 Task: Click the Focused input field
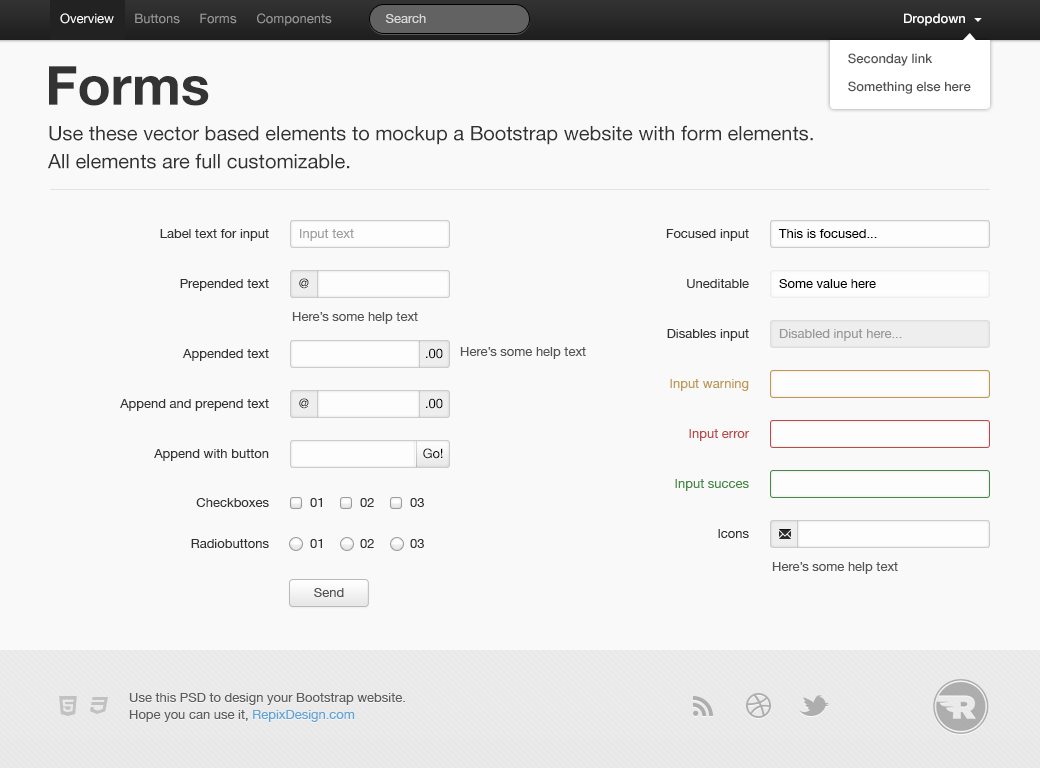point(879,234)
